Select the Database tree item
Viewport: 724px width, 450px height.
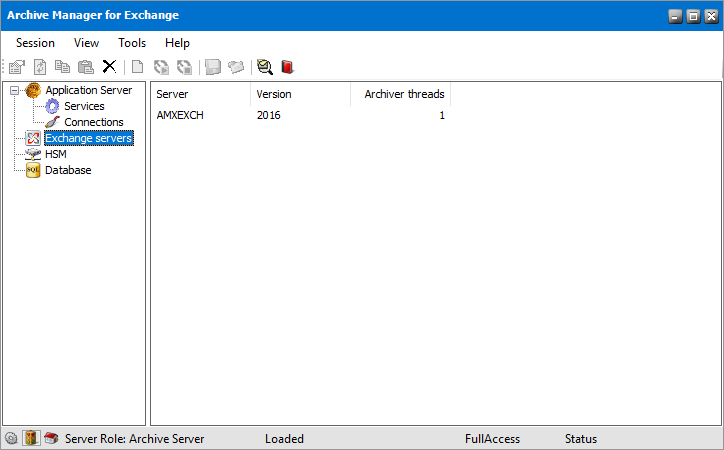(68, 170)
